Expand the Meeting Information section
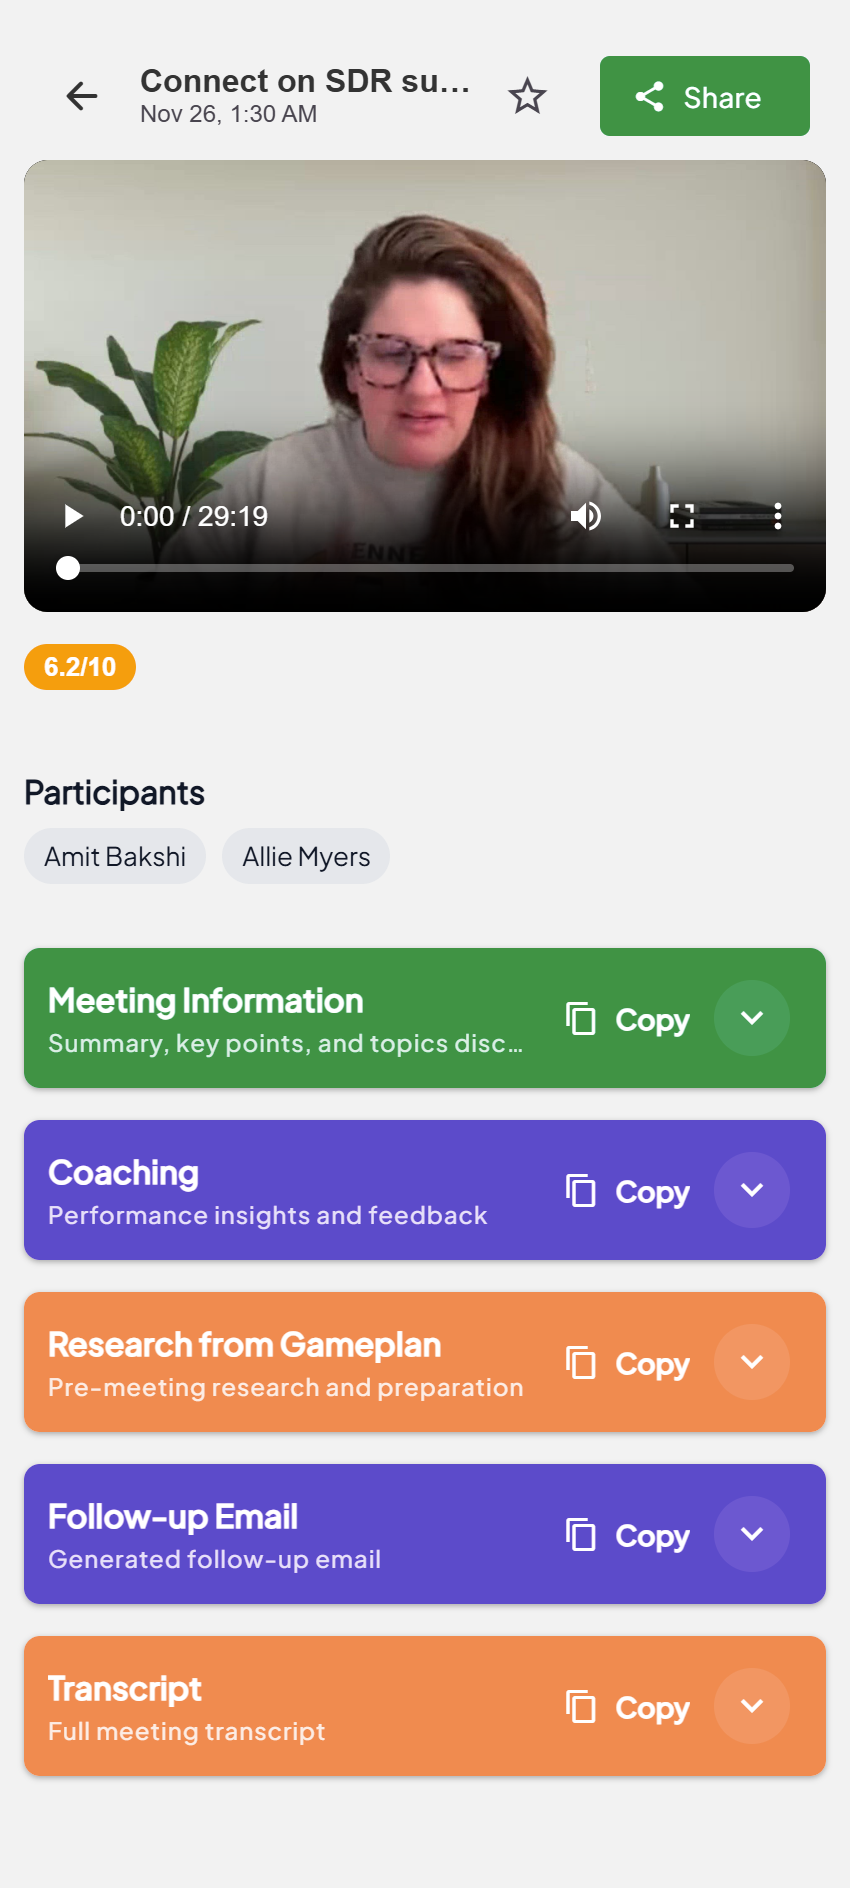This screenshot has width=850, height=1888. (752, 1018)
